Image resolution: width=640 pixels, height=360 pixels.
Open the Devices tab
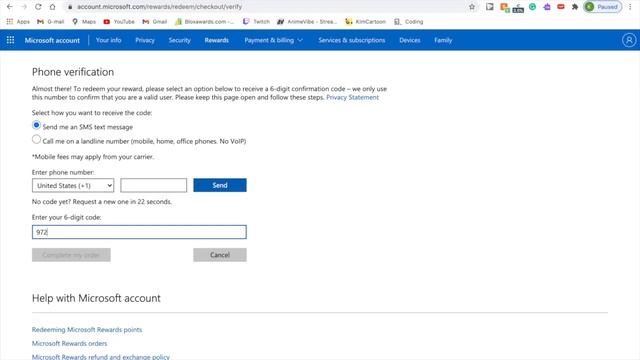(410, 40)
